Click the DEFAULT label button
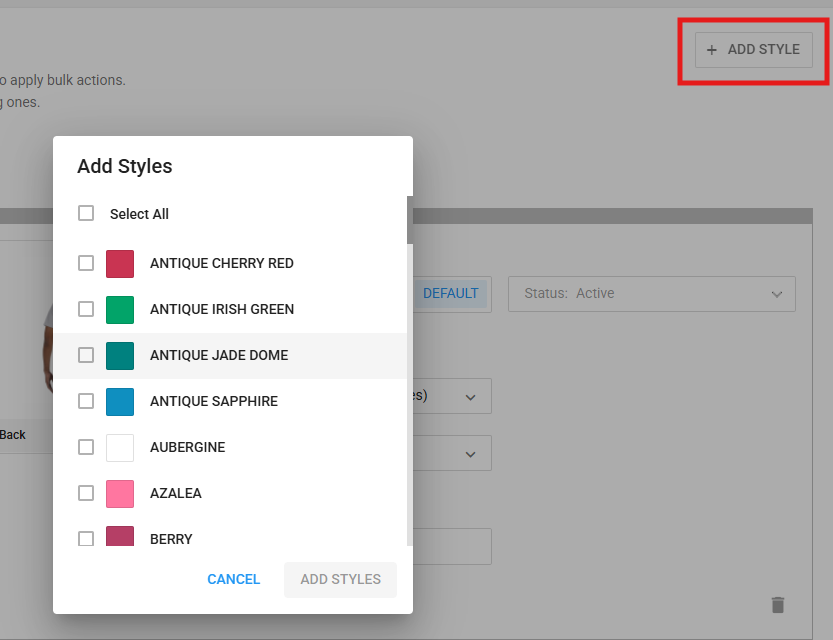This screenshot has width=833, height=640. [450, 294]
